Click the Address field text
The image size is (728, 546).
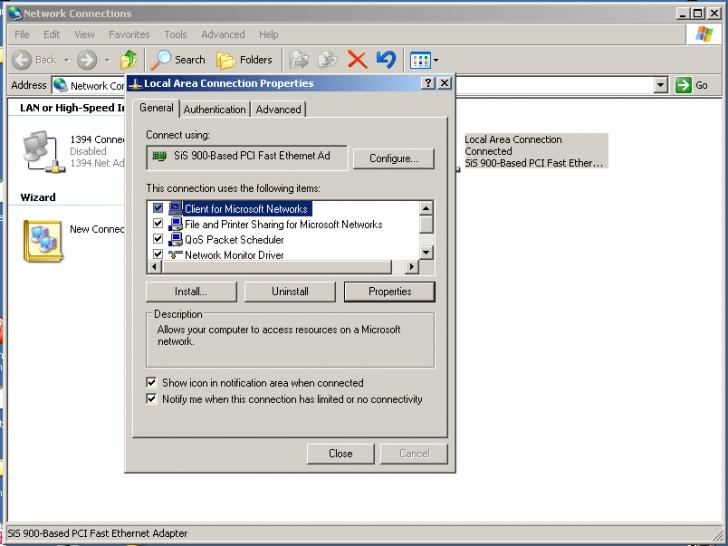(x=97, y=86)
